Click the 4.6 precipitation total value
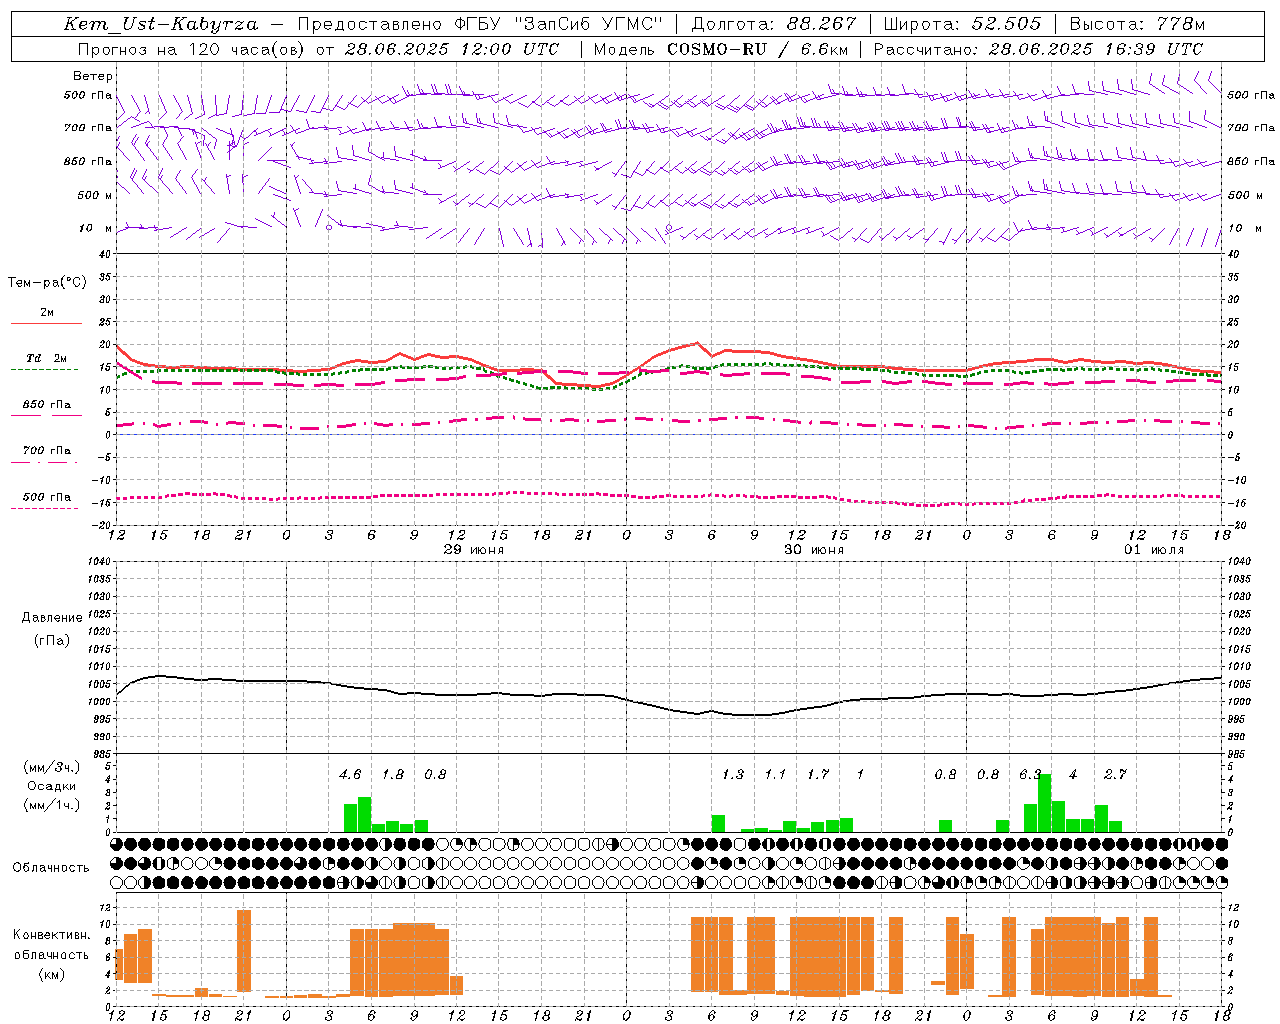Image resolution: width=1280 pixels, height=1024 pixels. point(350,774)
